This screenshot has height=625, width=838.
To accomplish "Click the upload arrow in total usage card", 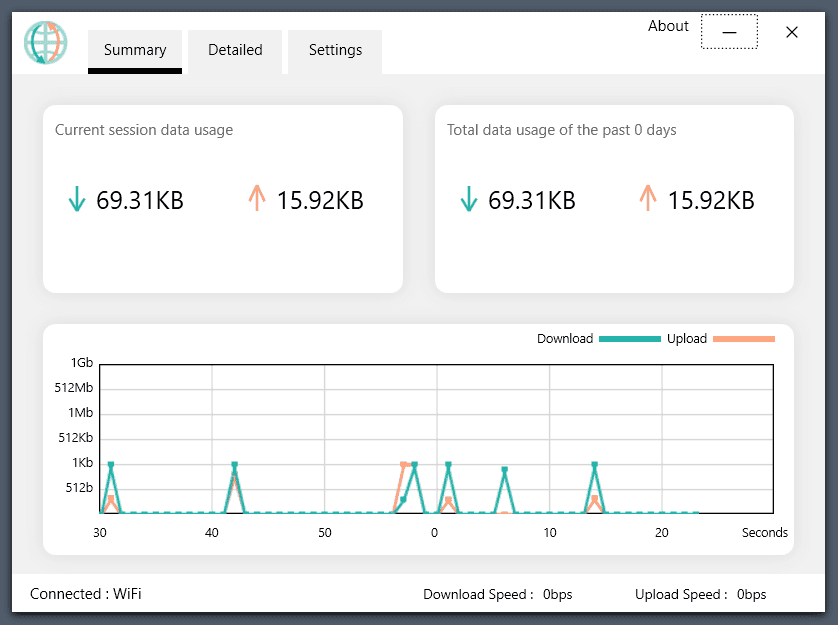I will click(x=650, y=199).
